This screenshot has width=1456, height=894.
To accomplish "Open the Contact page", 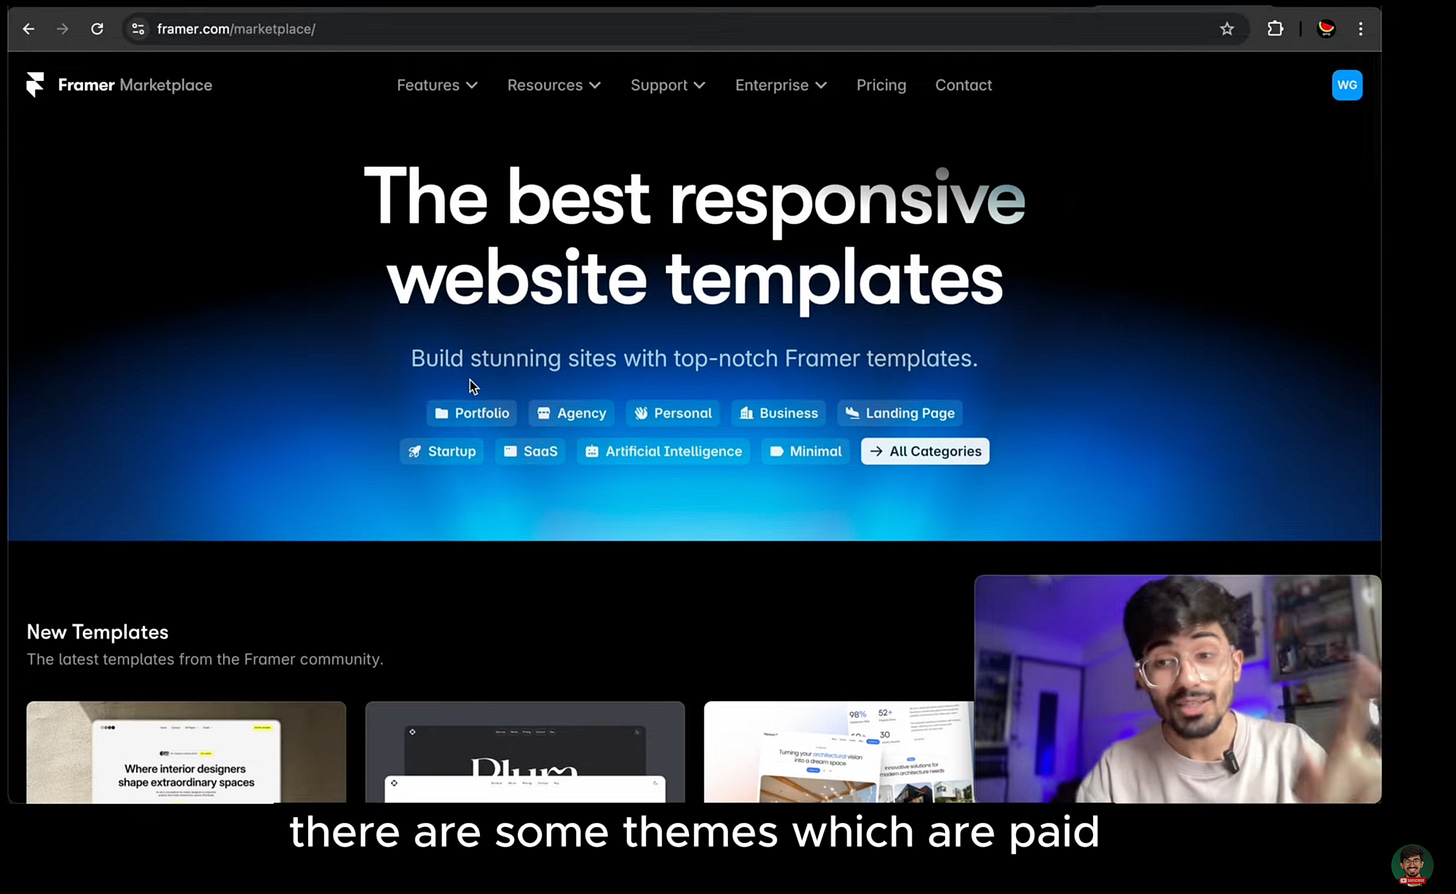I will coord(963,85).
